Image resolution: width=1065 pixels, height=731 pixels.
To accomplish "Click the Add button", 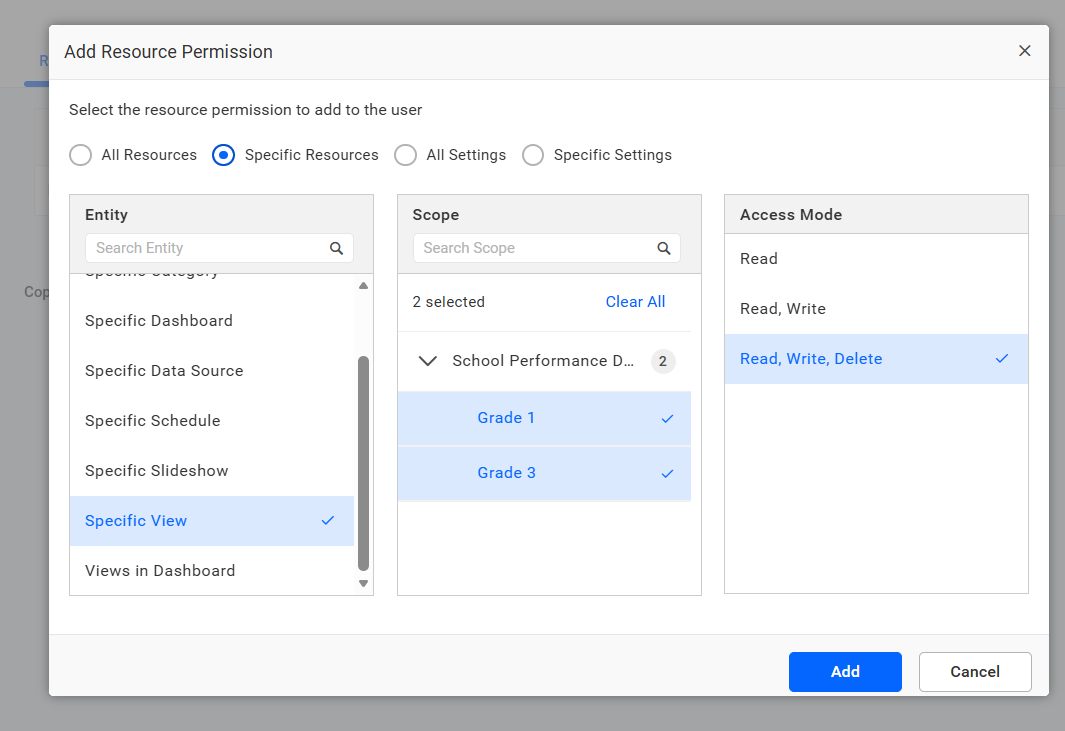I will (x=845, y=672).
